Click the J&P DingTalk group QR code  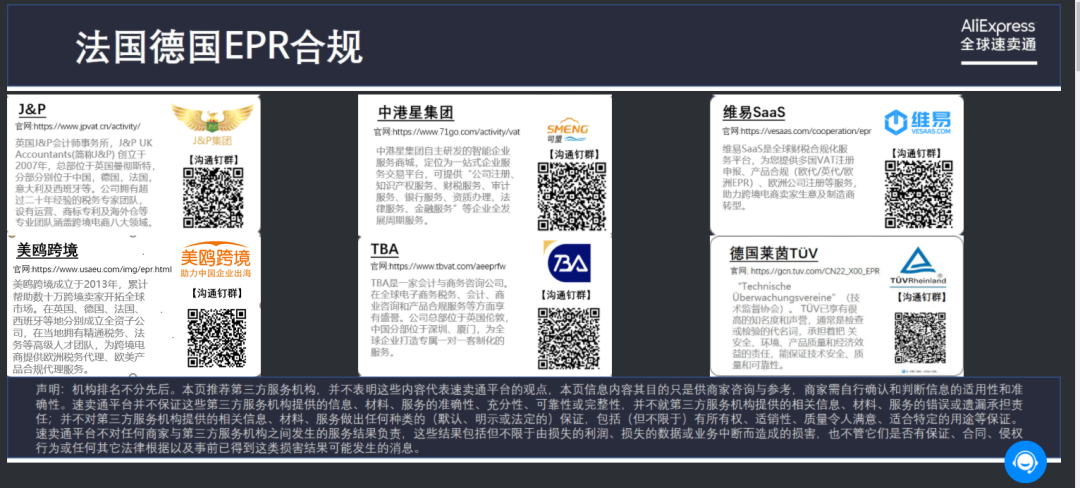(214, 198)
